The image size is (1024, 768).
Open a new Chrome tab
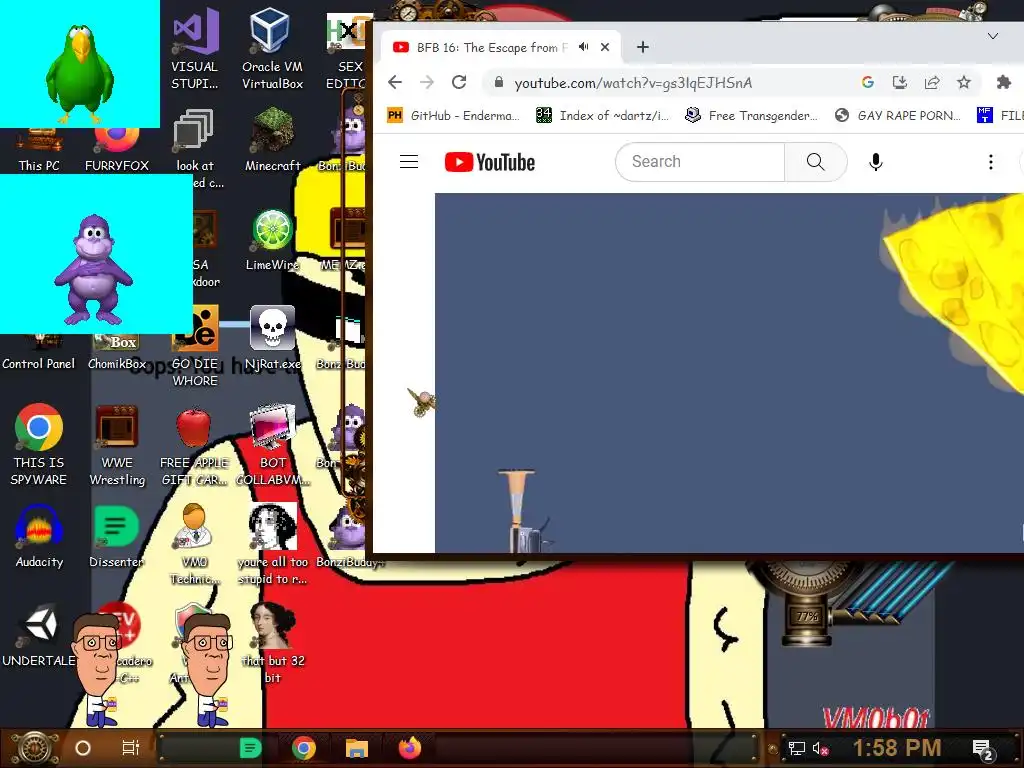point(643,47)
